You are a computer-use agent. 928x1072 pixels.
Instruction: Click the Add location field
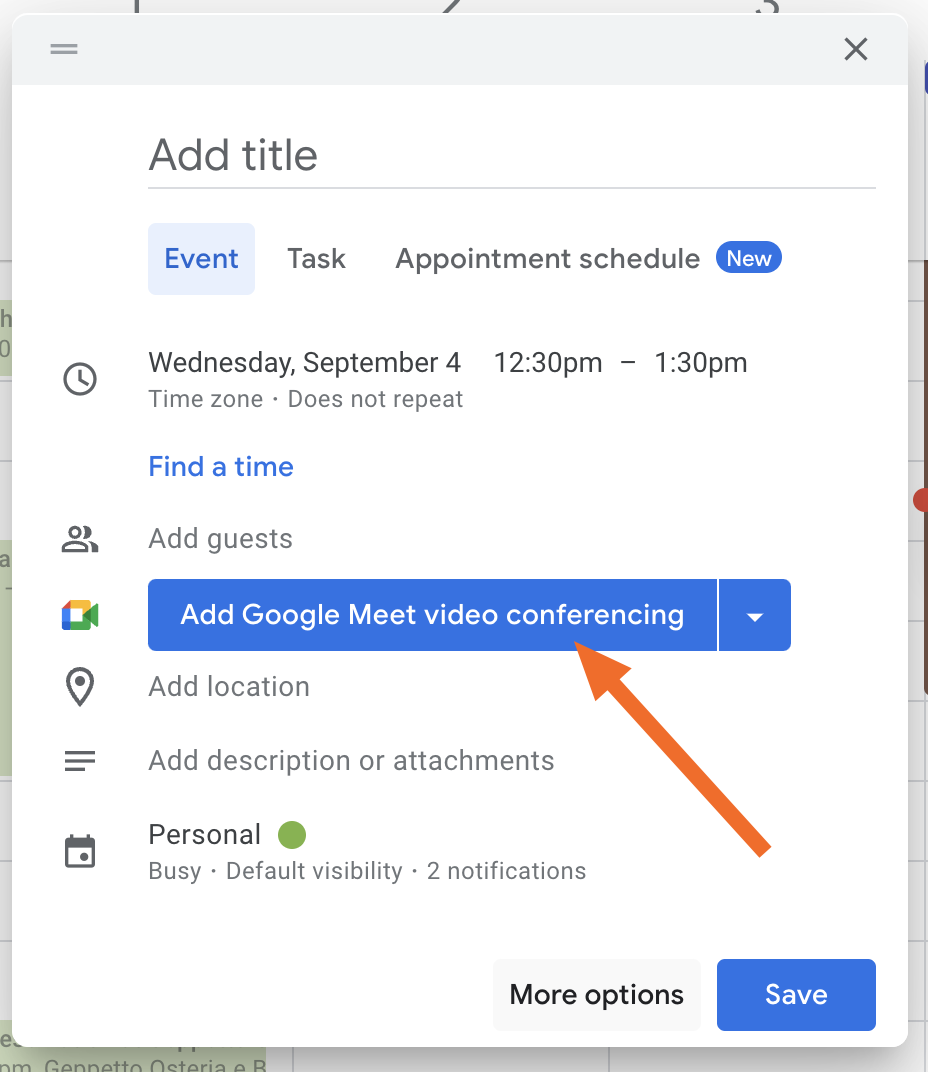pyautogui.click(x=229, y=686)
